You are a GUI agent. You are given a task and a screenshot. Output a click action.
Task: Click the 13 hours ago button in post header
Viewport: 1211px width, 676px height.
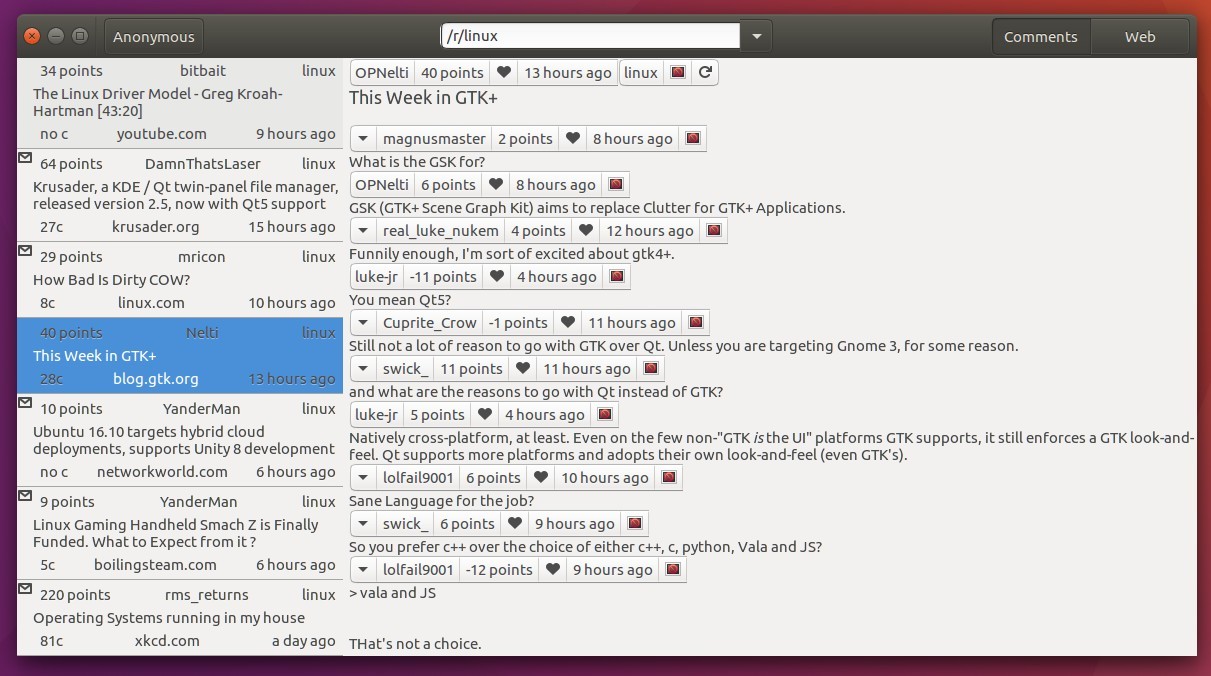tap(568, 73)
